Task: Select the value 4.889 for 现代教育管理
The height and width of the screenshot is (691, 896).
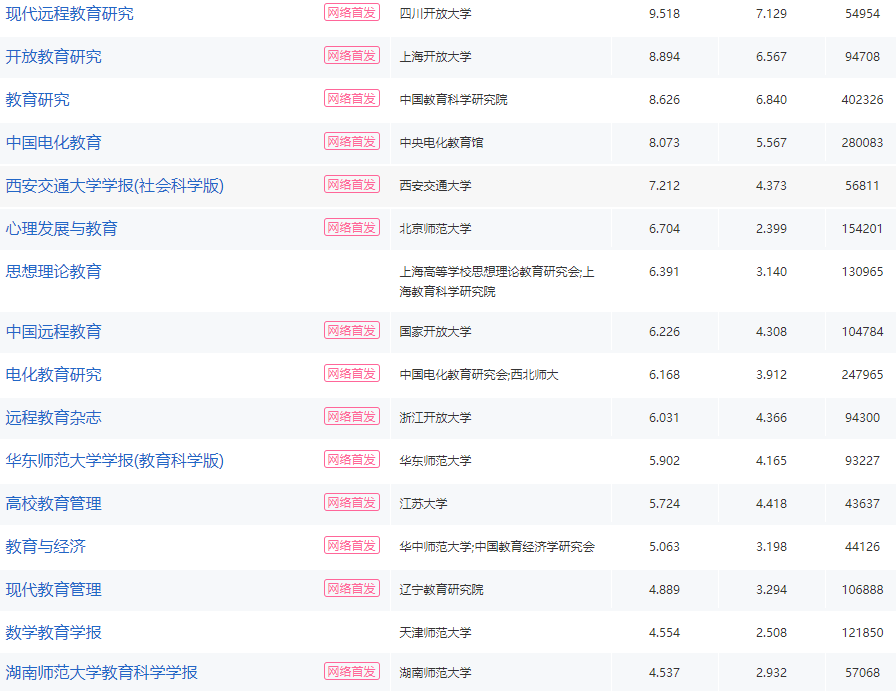Action: click(665, 589)
